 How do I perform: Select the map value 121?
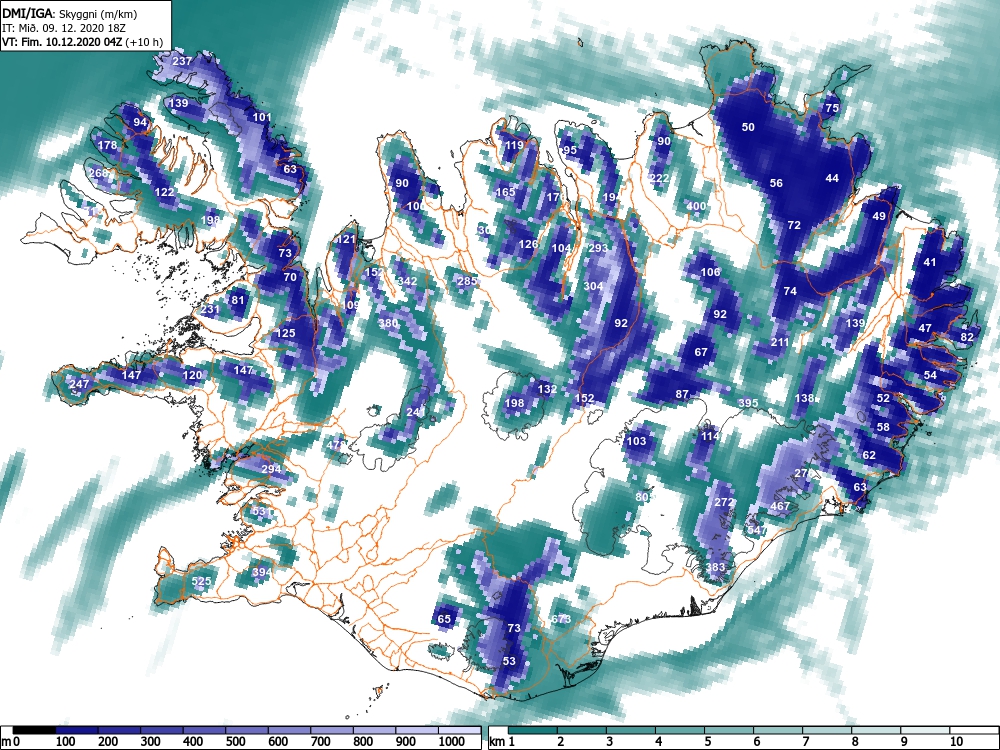click(346, 240)
